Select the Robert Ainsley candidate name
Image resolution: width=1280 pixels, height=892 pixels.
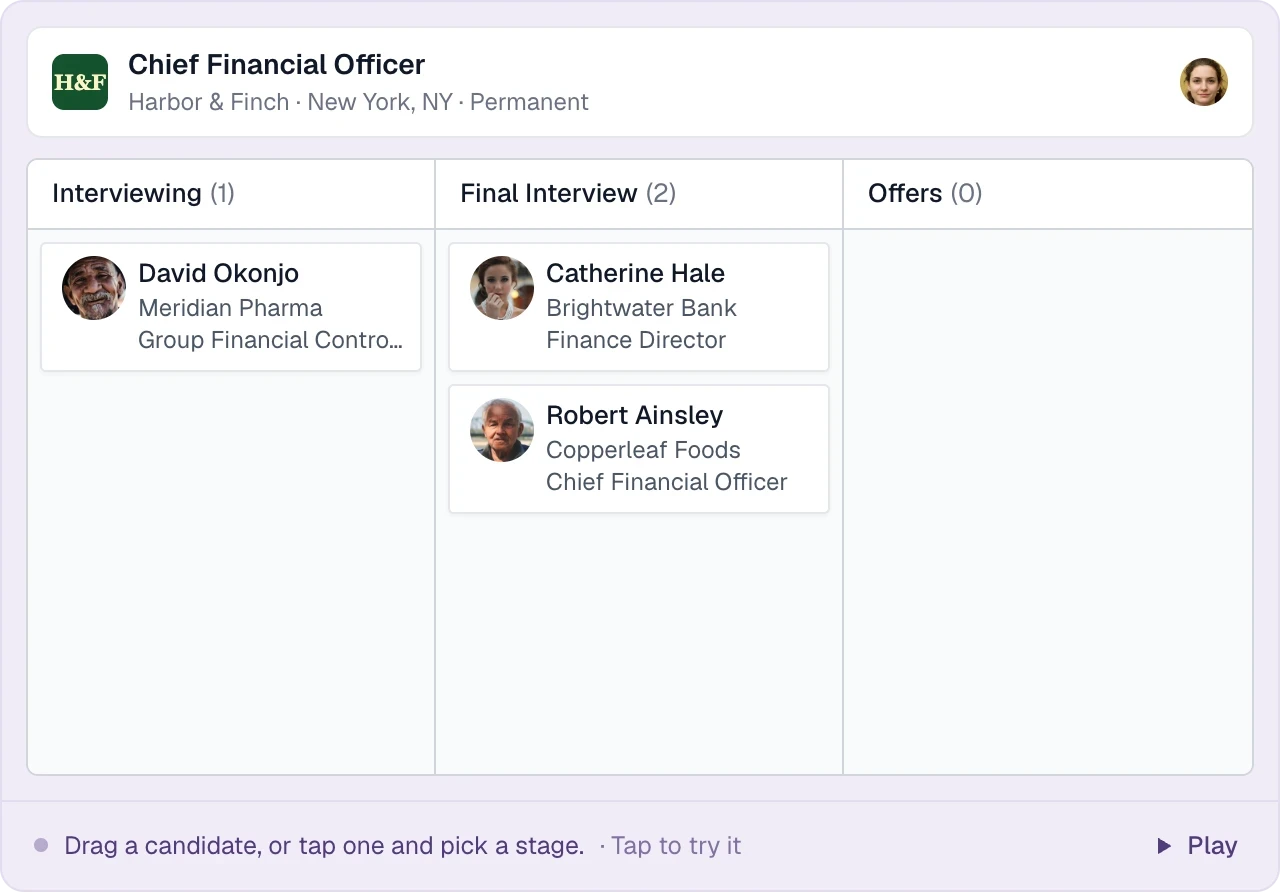click(x=634, y=415)
